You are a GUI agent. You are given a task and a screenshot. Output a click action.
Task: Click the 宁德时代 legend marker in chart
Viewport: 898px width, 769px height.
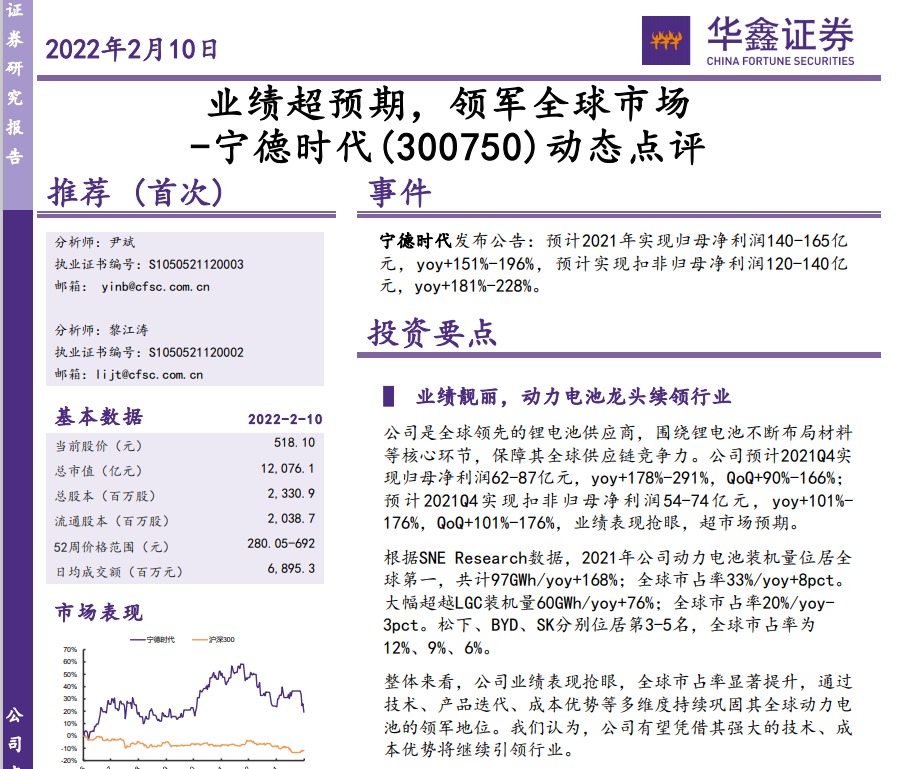[134, 639]
